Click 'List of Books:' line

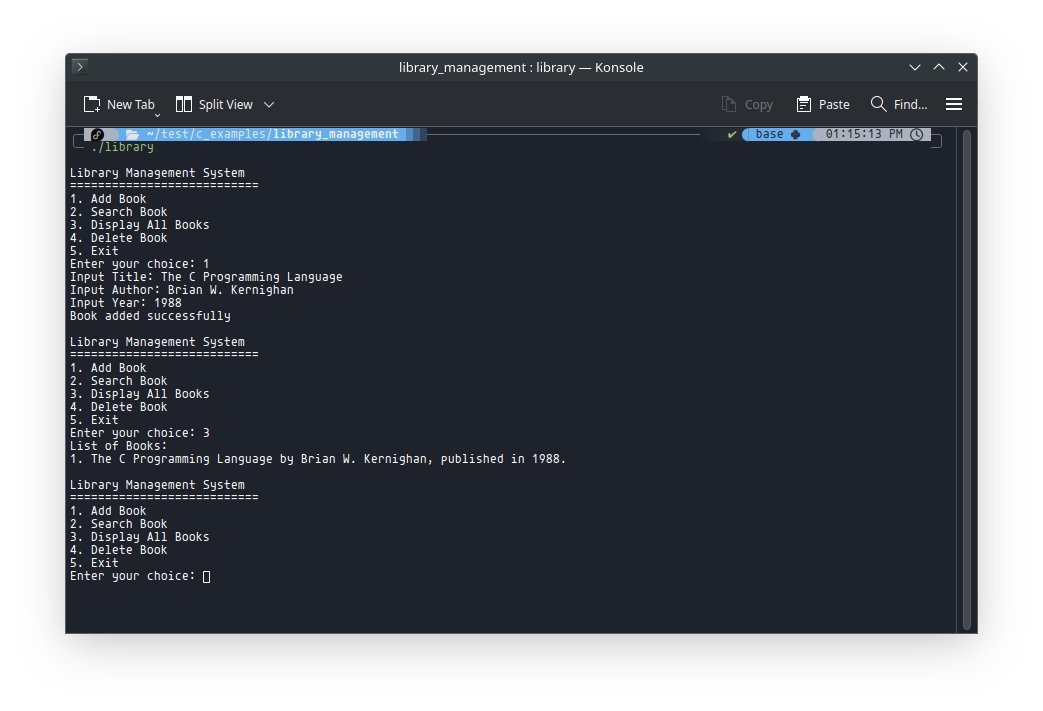pyautogui.click(x=118, y=446)
